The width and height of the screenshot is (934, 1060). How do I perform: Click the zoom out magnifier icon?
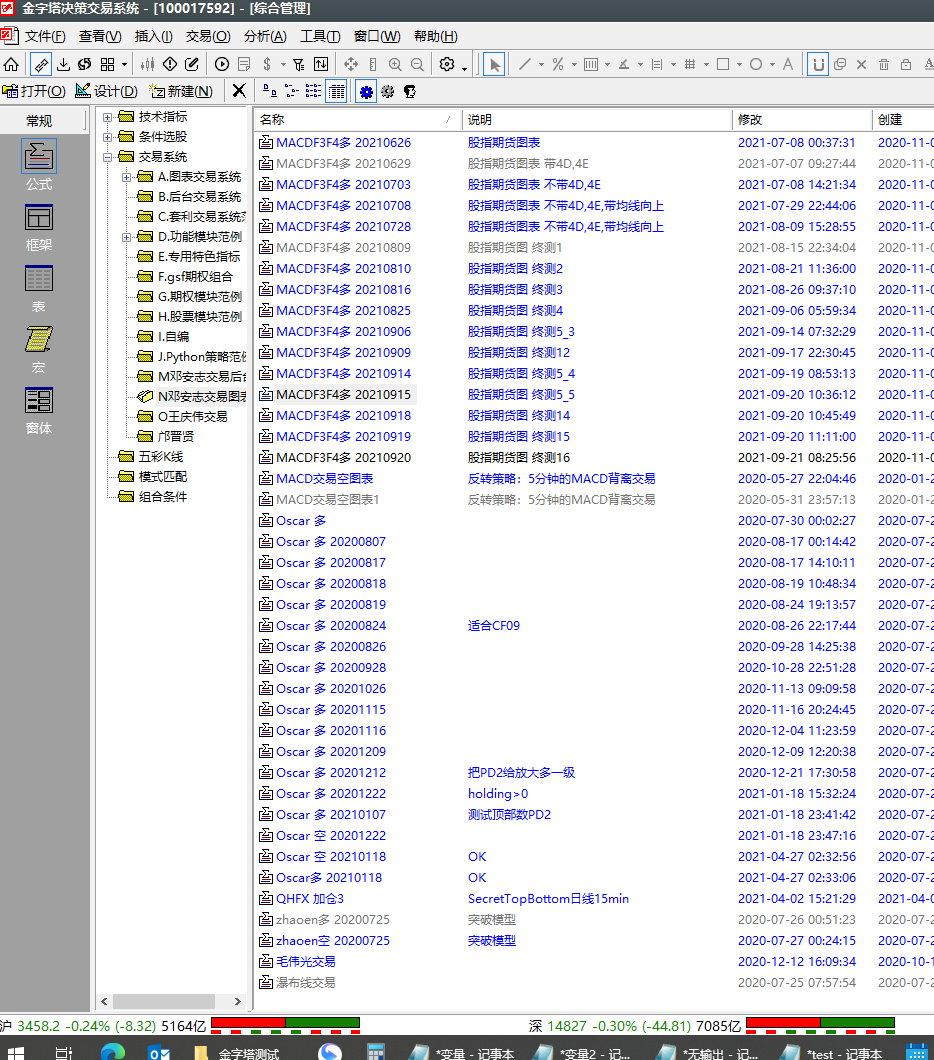[418, 64]
